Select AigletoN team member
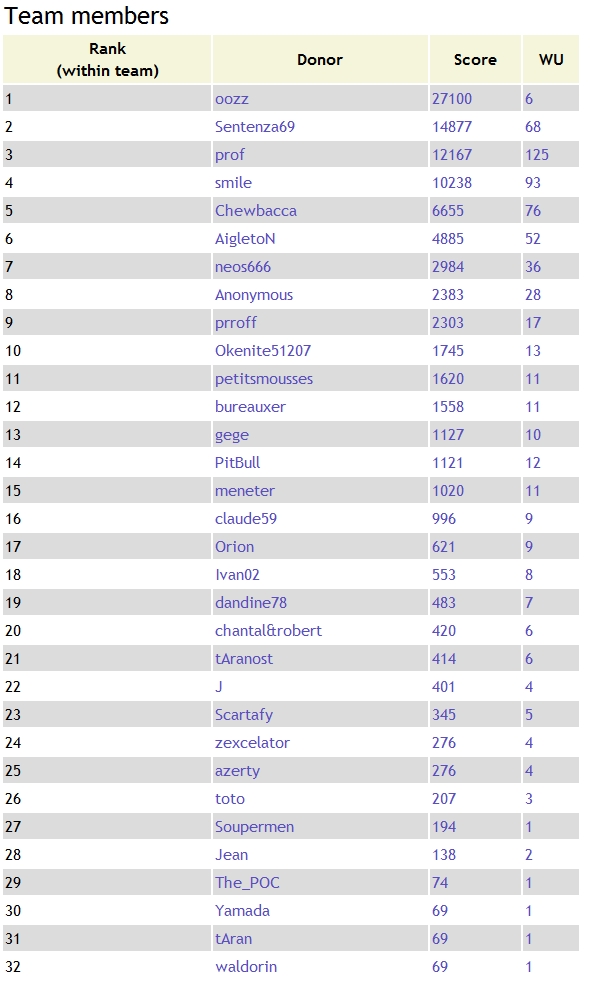This screenshot has width=590, height=991. 245,240
